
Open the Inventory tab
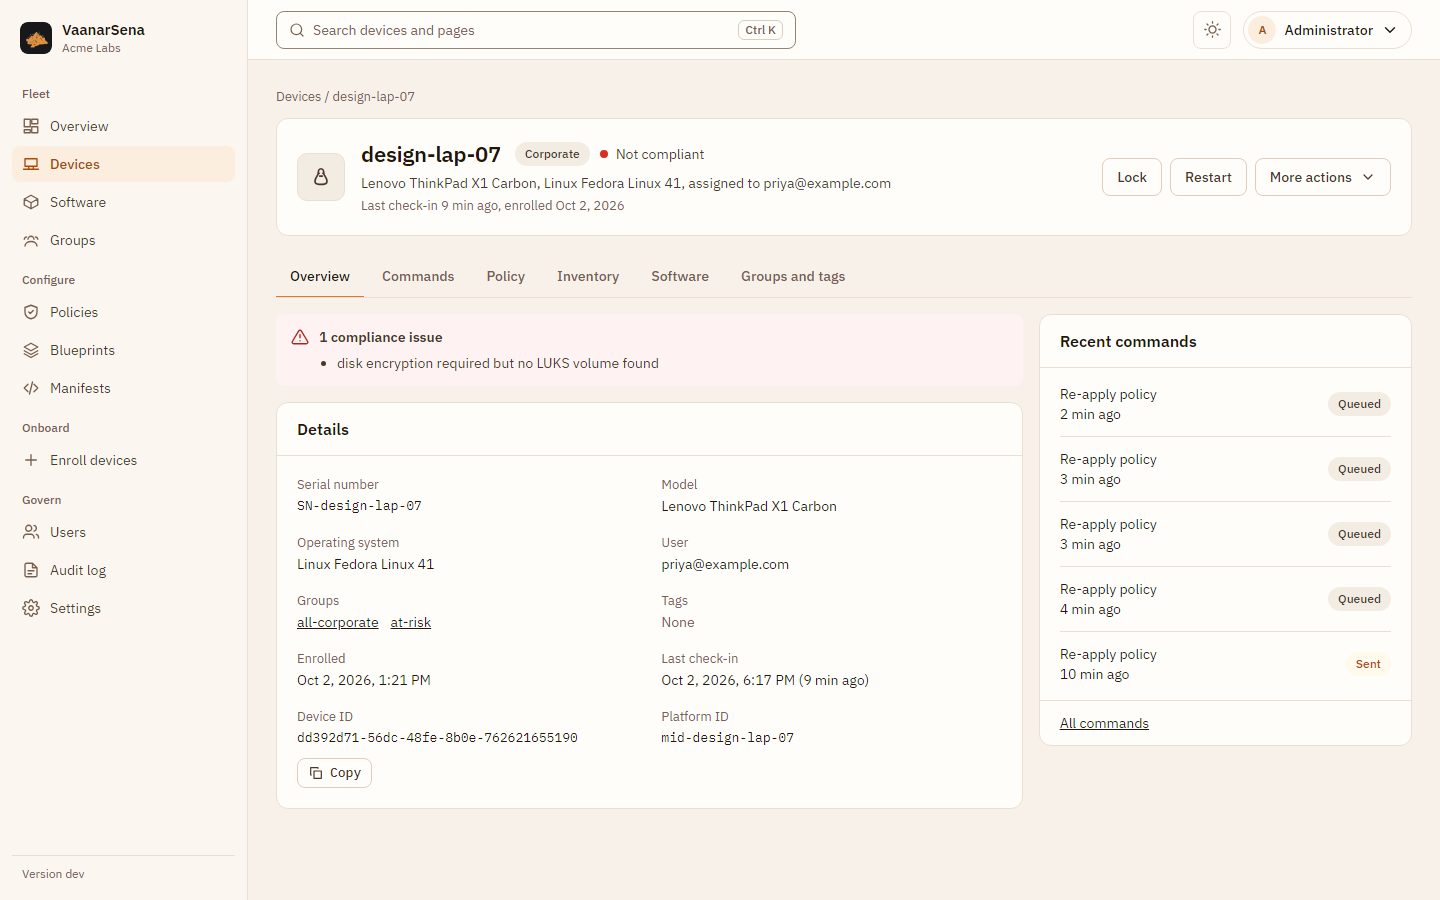588,276
